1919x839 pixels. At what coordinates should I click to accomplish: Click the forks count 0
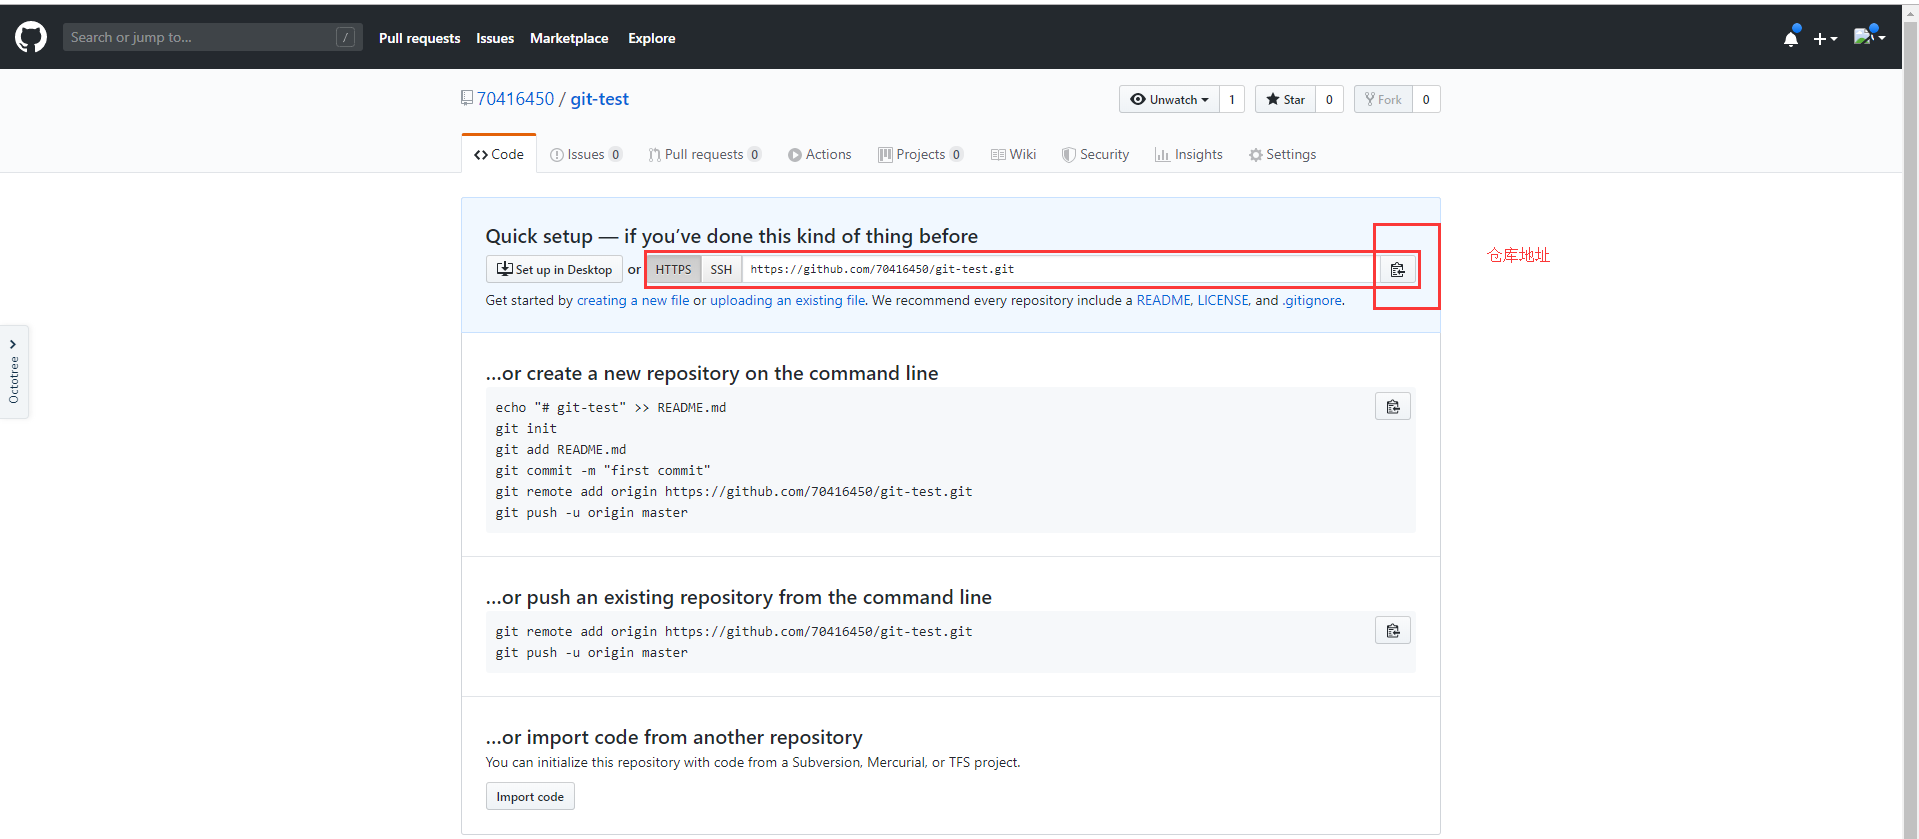1426,99
